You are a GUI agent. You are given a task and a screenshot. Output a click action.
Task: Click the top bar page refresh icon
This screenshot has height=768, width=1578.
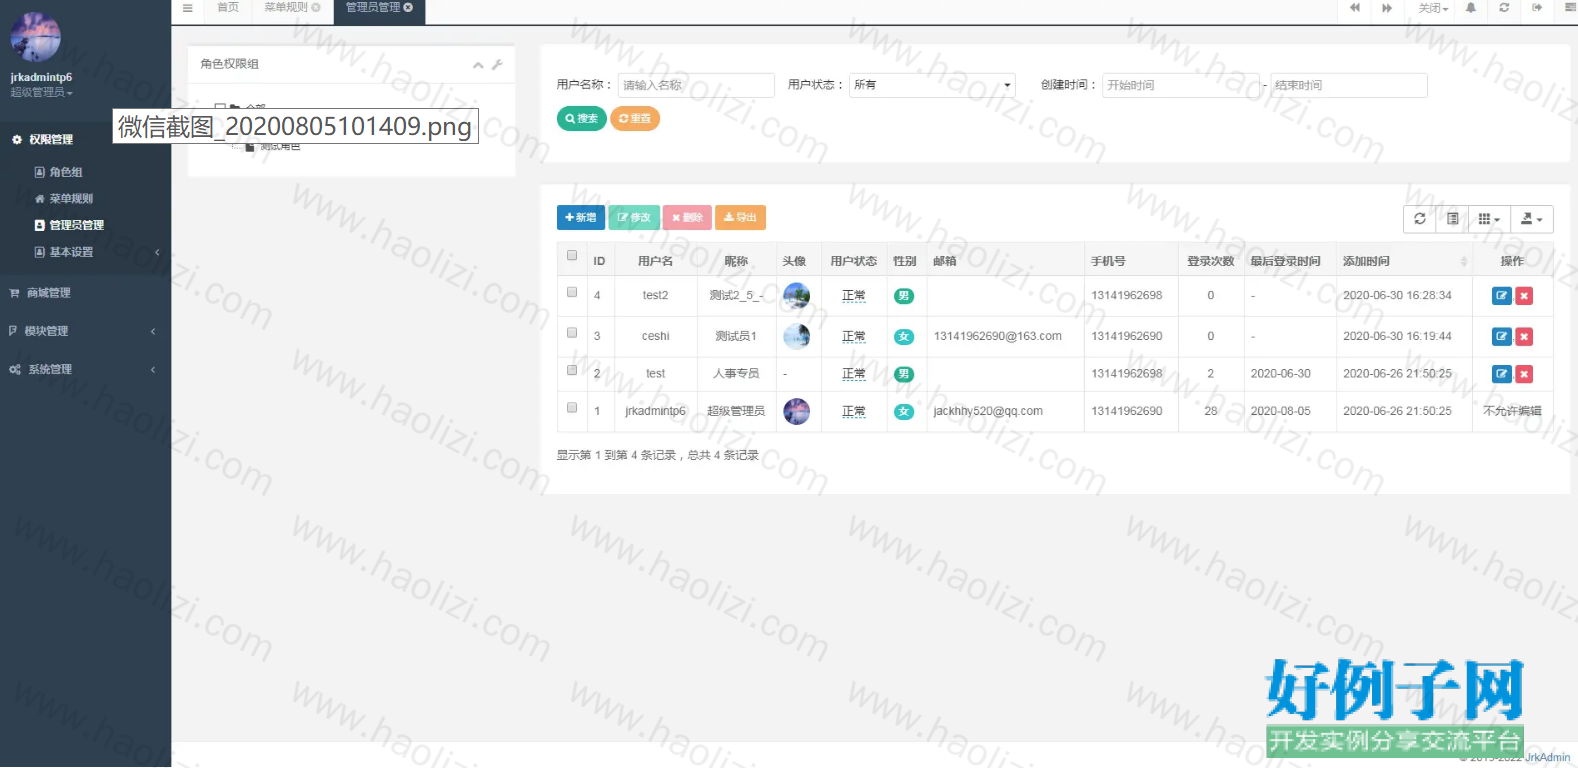(x=1504, y=8)
